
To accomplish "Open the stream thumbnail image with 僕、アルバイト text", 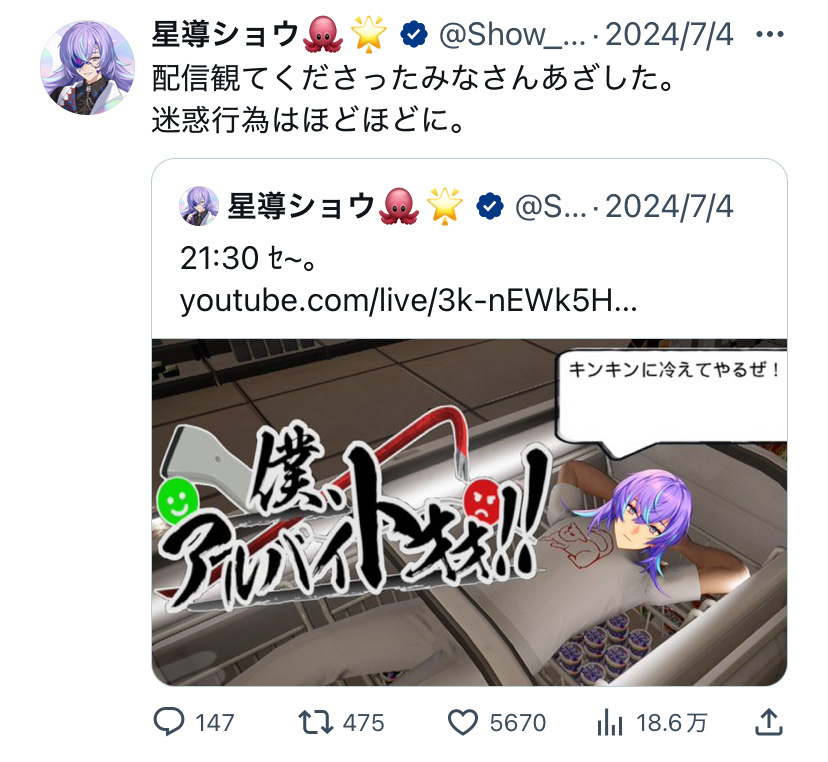I will (469, 512).
